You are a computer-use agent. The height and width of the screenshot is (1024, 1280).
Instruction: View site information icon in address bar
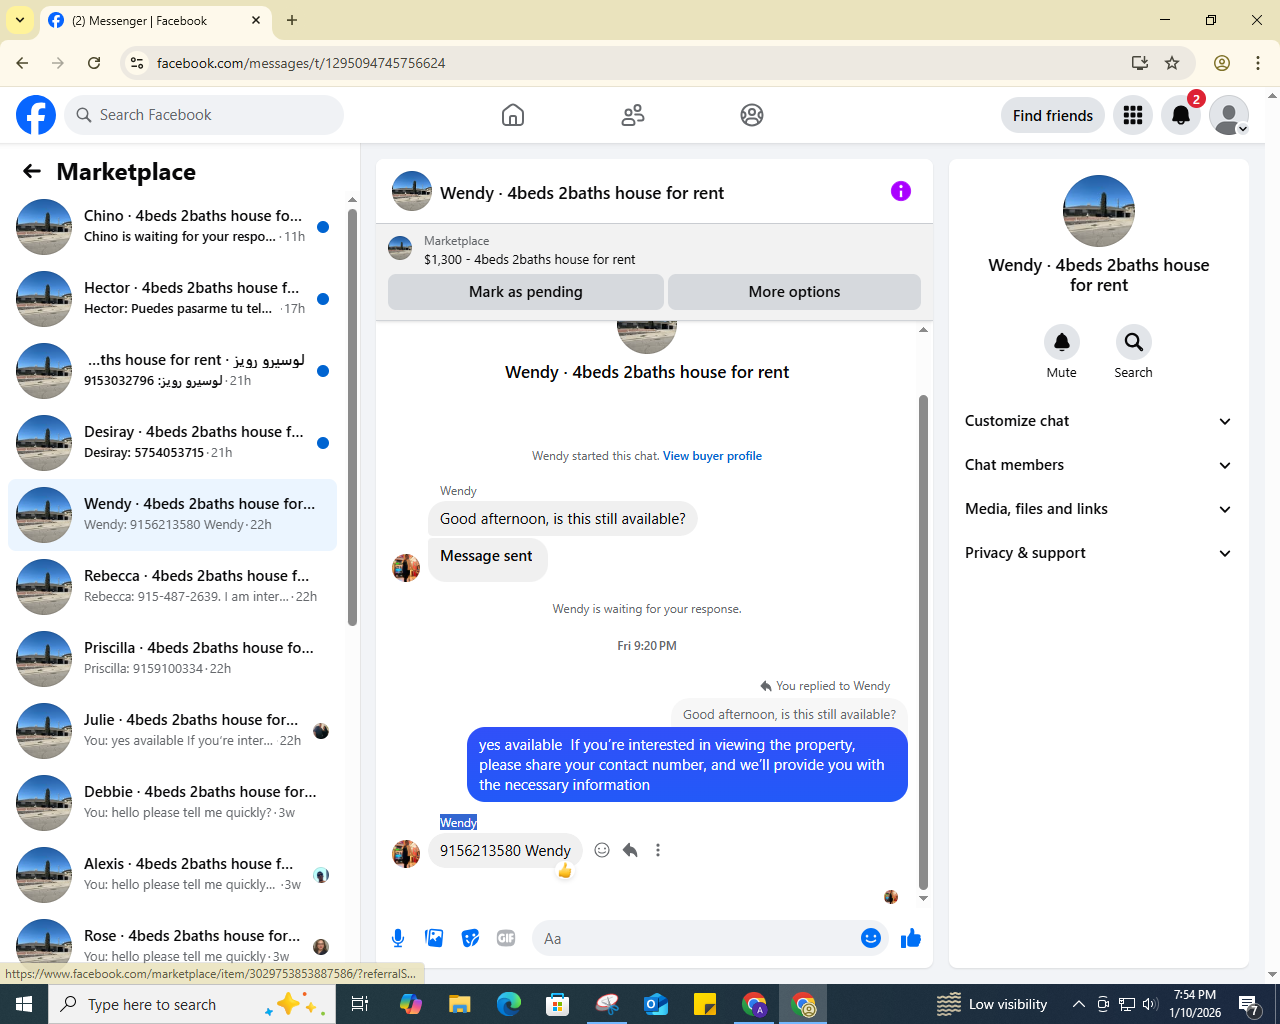pos(137,63)
